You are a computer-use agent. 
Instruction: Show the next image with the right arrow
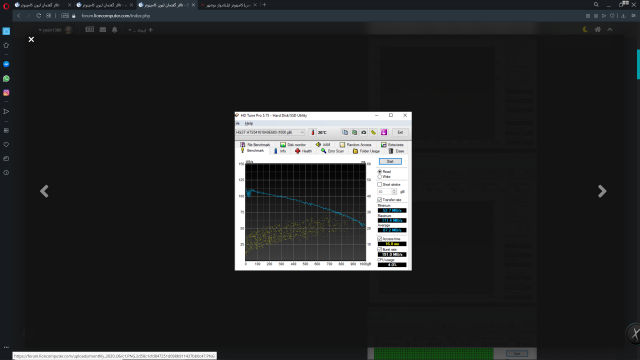[x=602, y=191]
